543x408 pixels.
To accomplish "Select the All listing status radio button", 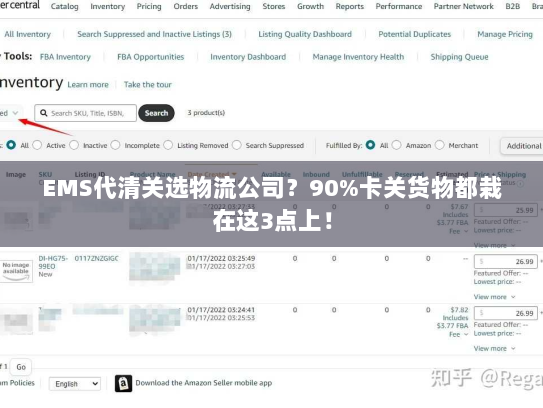I will tap(11, 145).
